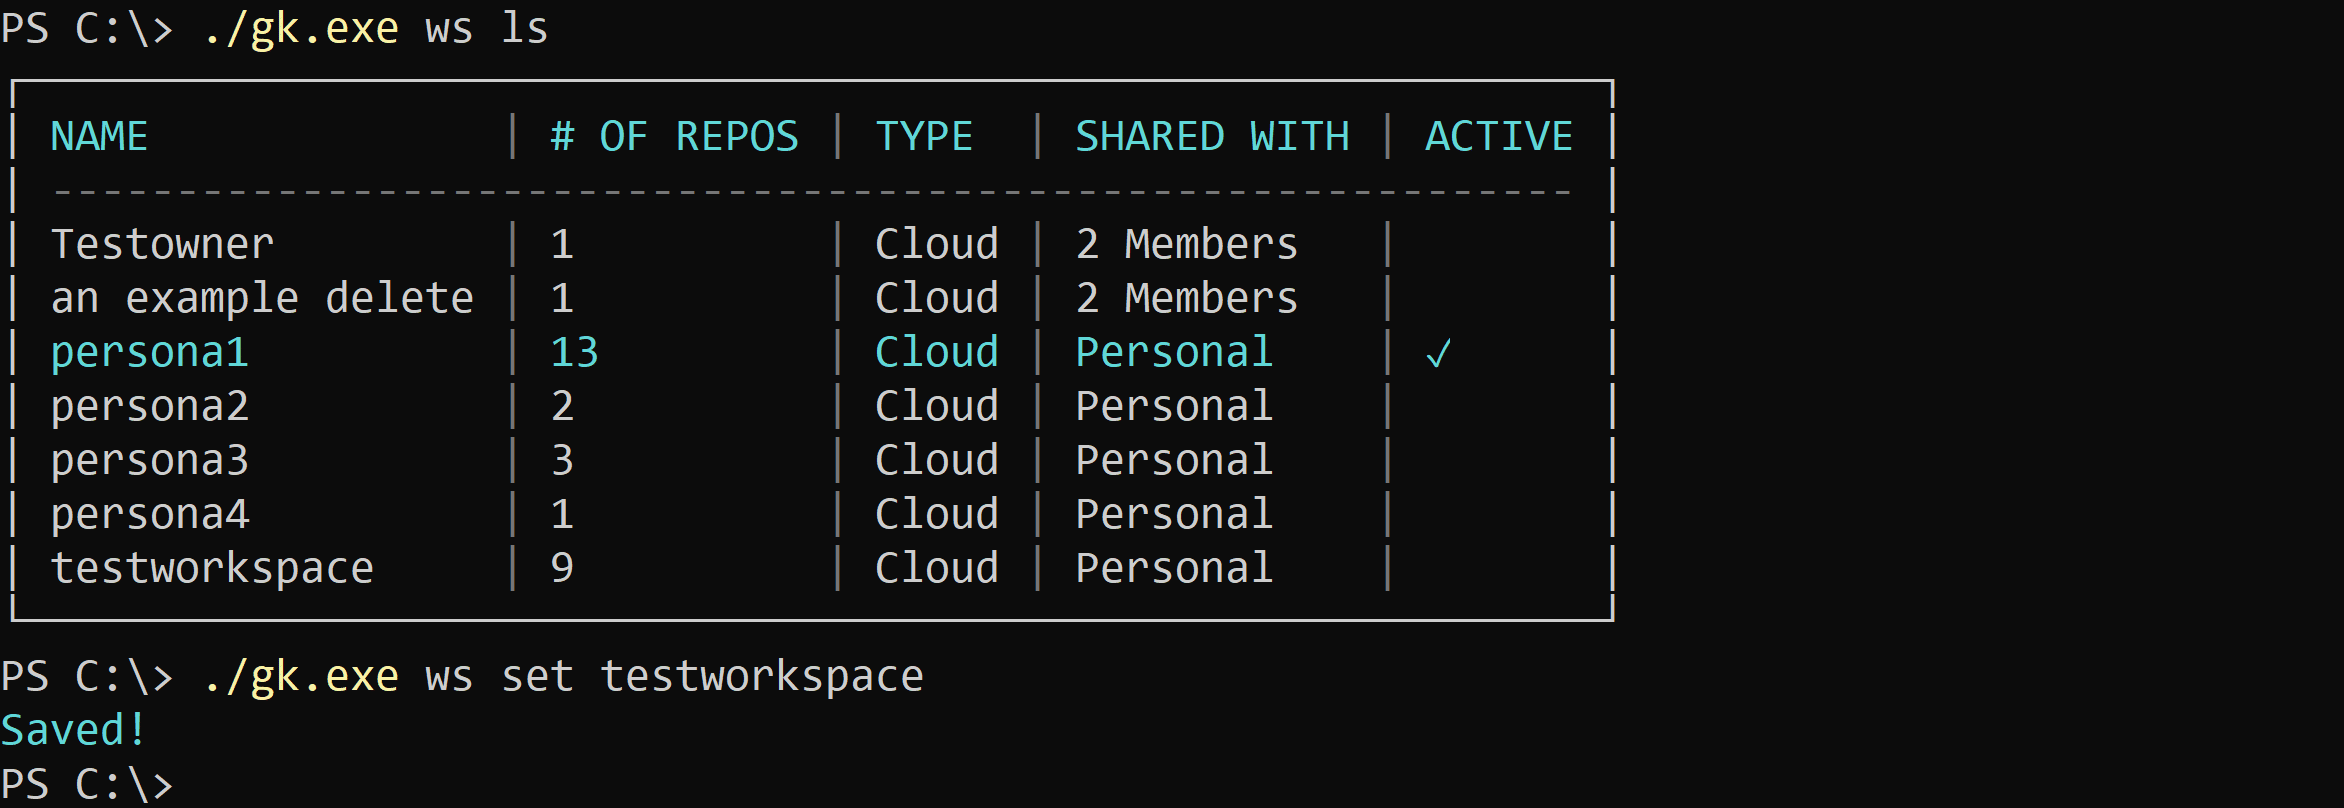Click the Testowner workspace name
Viewport: 2344px width, 808px height.
click(162, 245)
